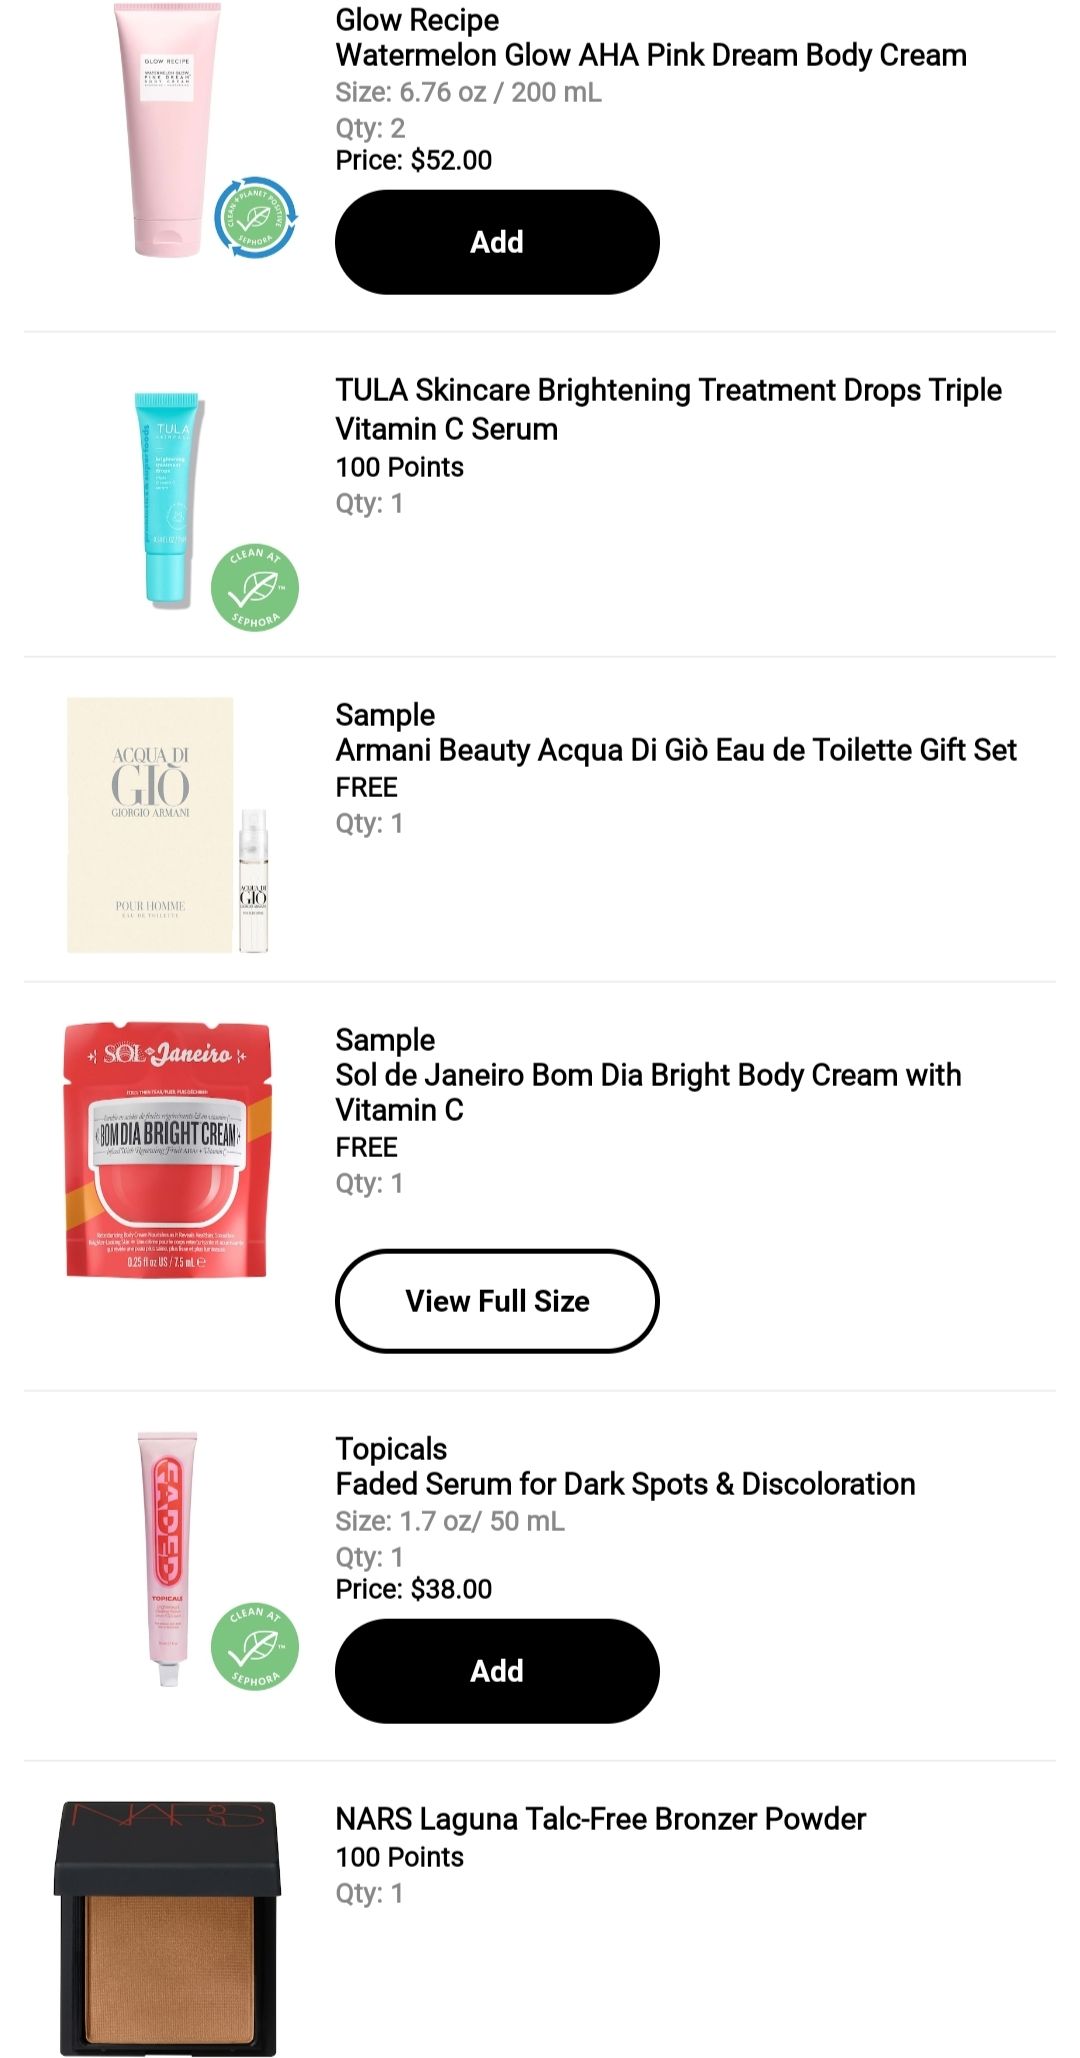Open NARS Laguna Talc-Free Bronzer title
This screenshot has width=1080, height=2058.
pos(600,1819)
